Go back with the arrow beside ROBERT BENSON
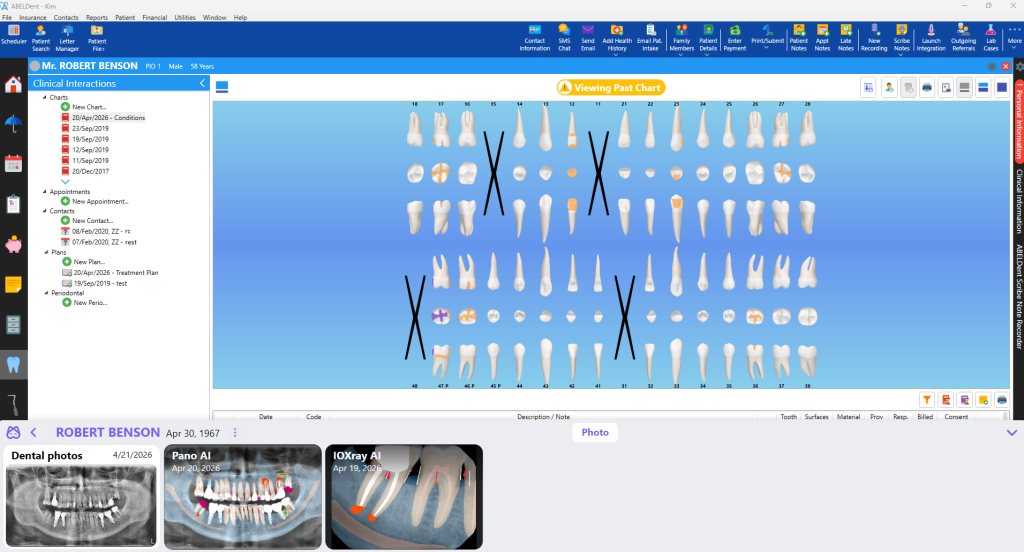The image size is (1024, 552). [33, 432]
